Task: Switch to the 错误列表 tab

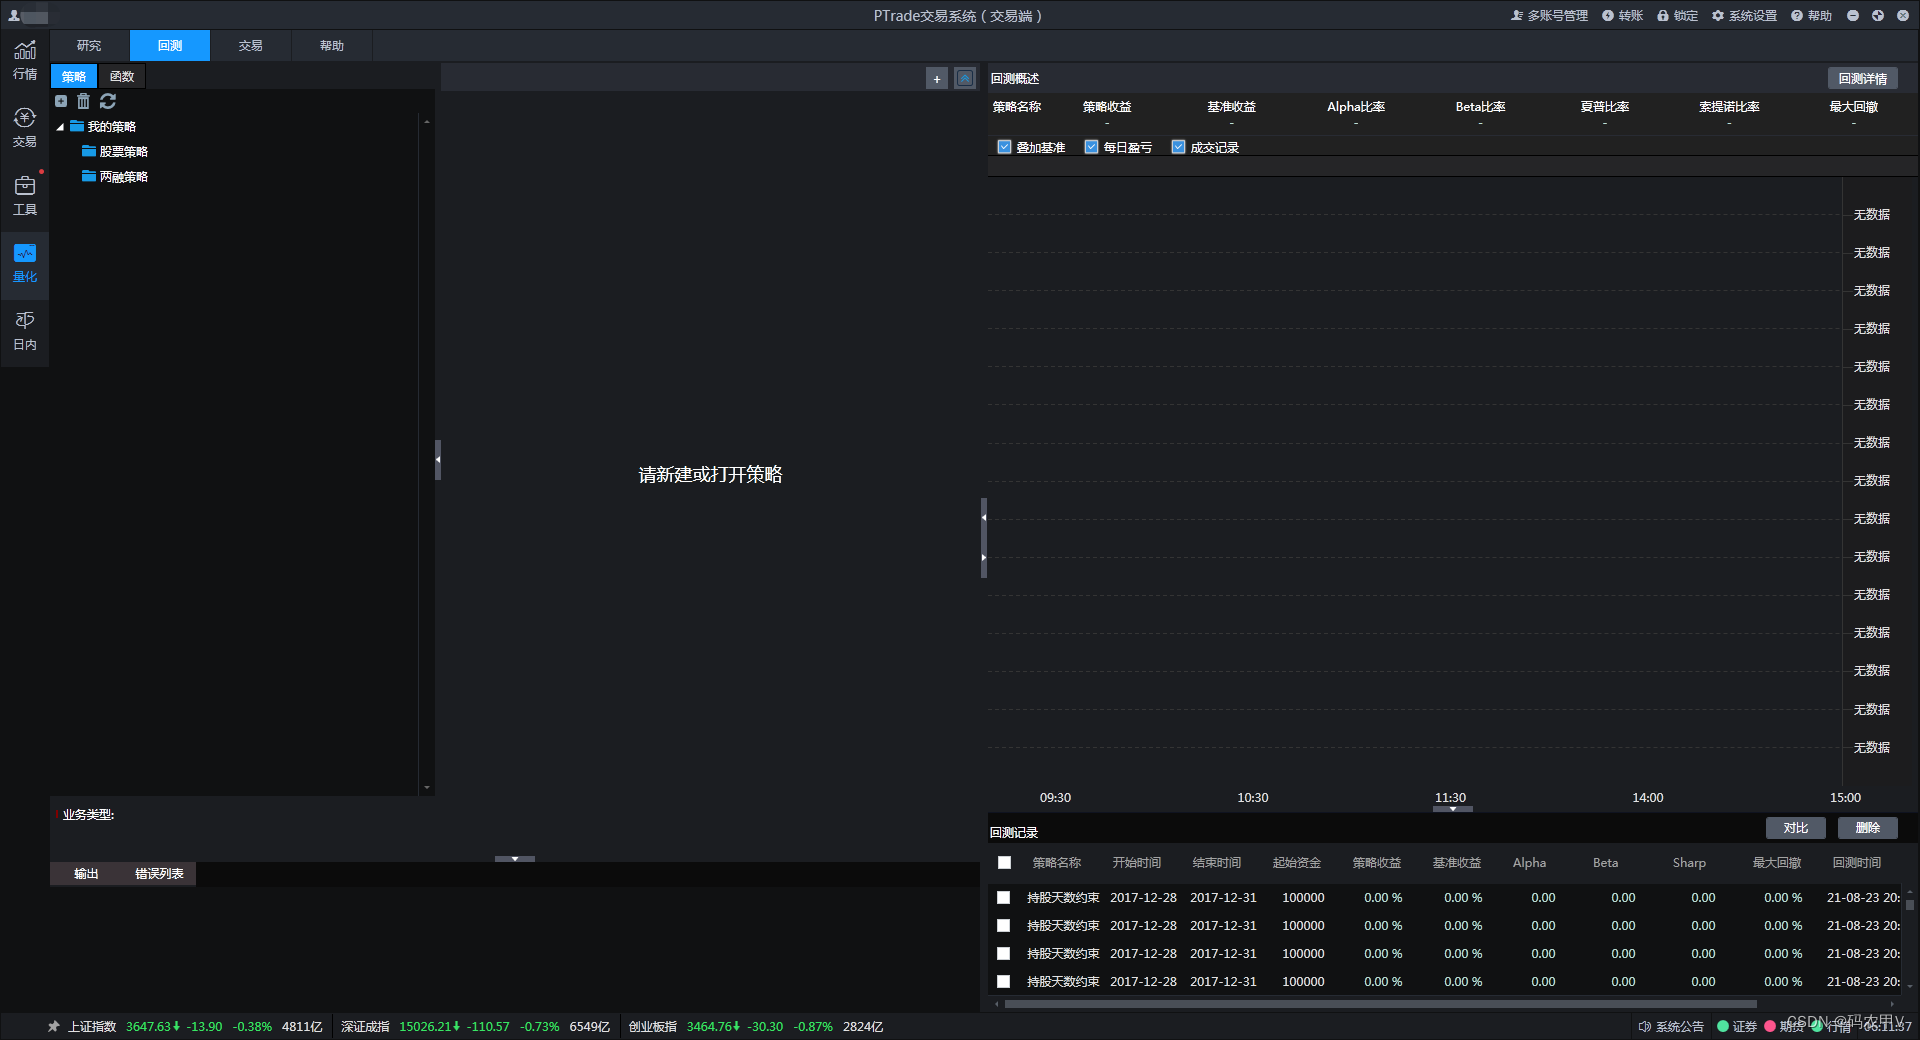Action: coord(159,874)
